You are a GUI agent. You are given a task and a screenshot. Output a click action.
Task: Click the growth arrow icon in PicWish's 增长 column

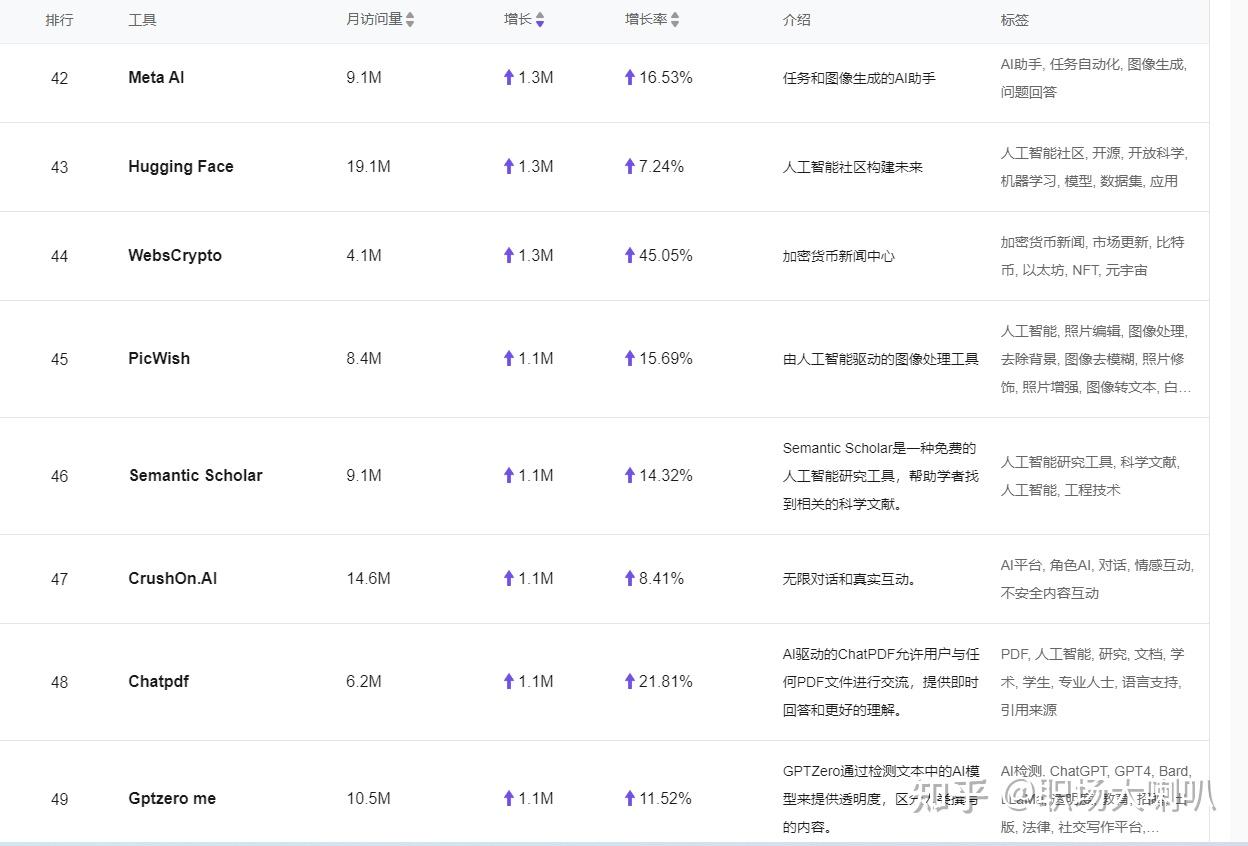click(509, 358)
